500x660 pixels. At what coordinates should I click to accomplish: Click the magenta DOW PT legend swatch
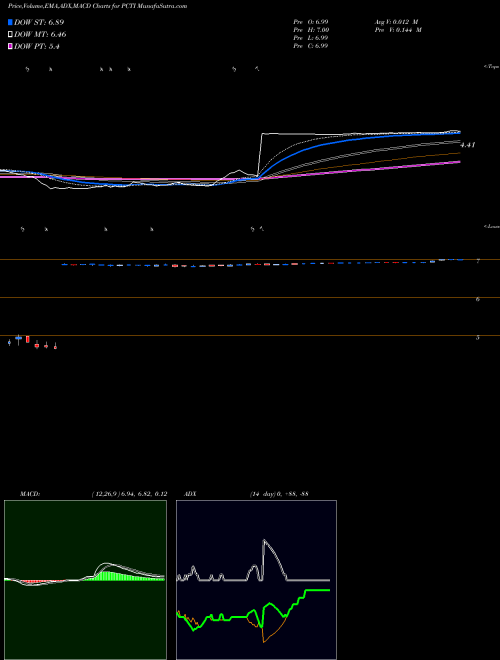click(x=10, y=46)
